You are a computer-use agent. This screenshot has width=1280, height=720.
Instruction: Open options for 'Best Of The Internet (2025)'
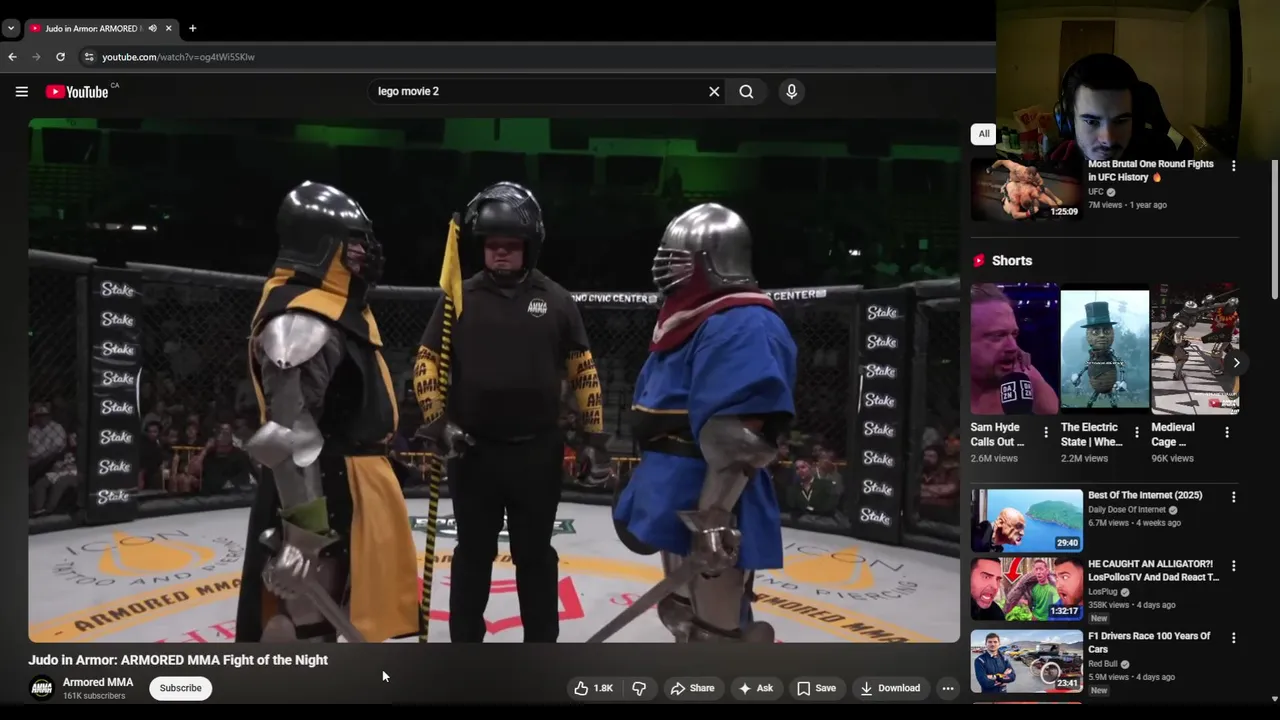1233,497
